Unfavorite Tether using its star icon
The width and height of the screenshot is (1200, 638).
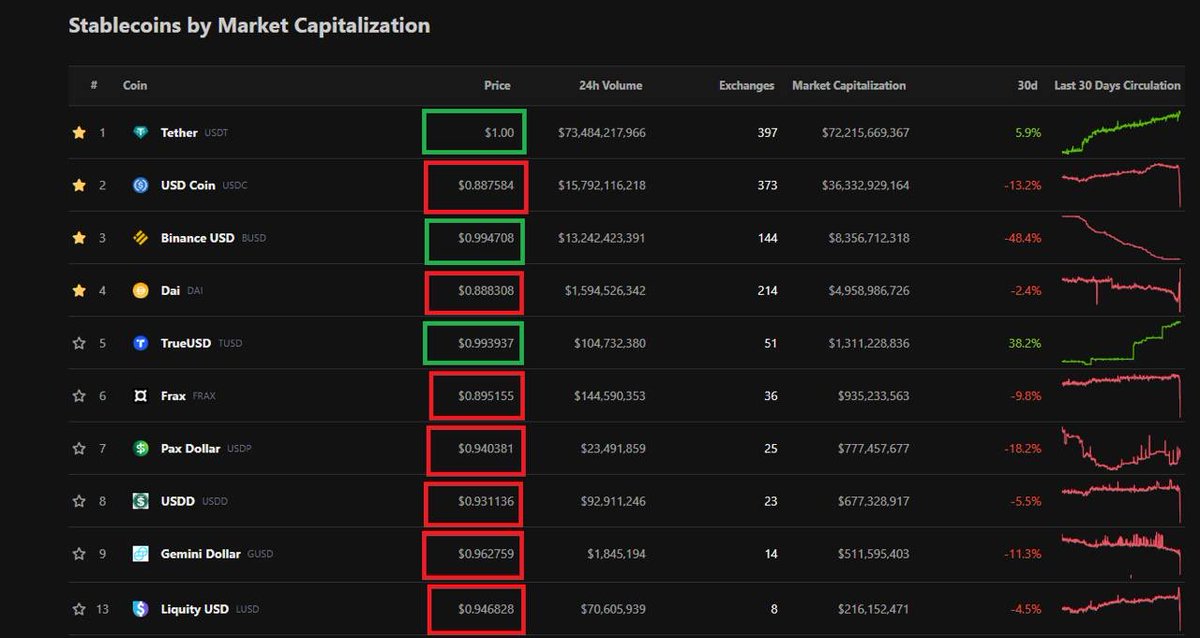79,132
